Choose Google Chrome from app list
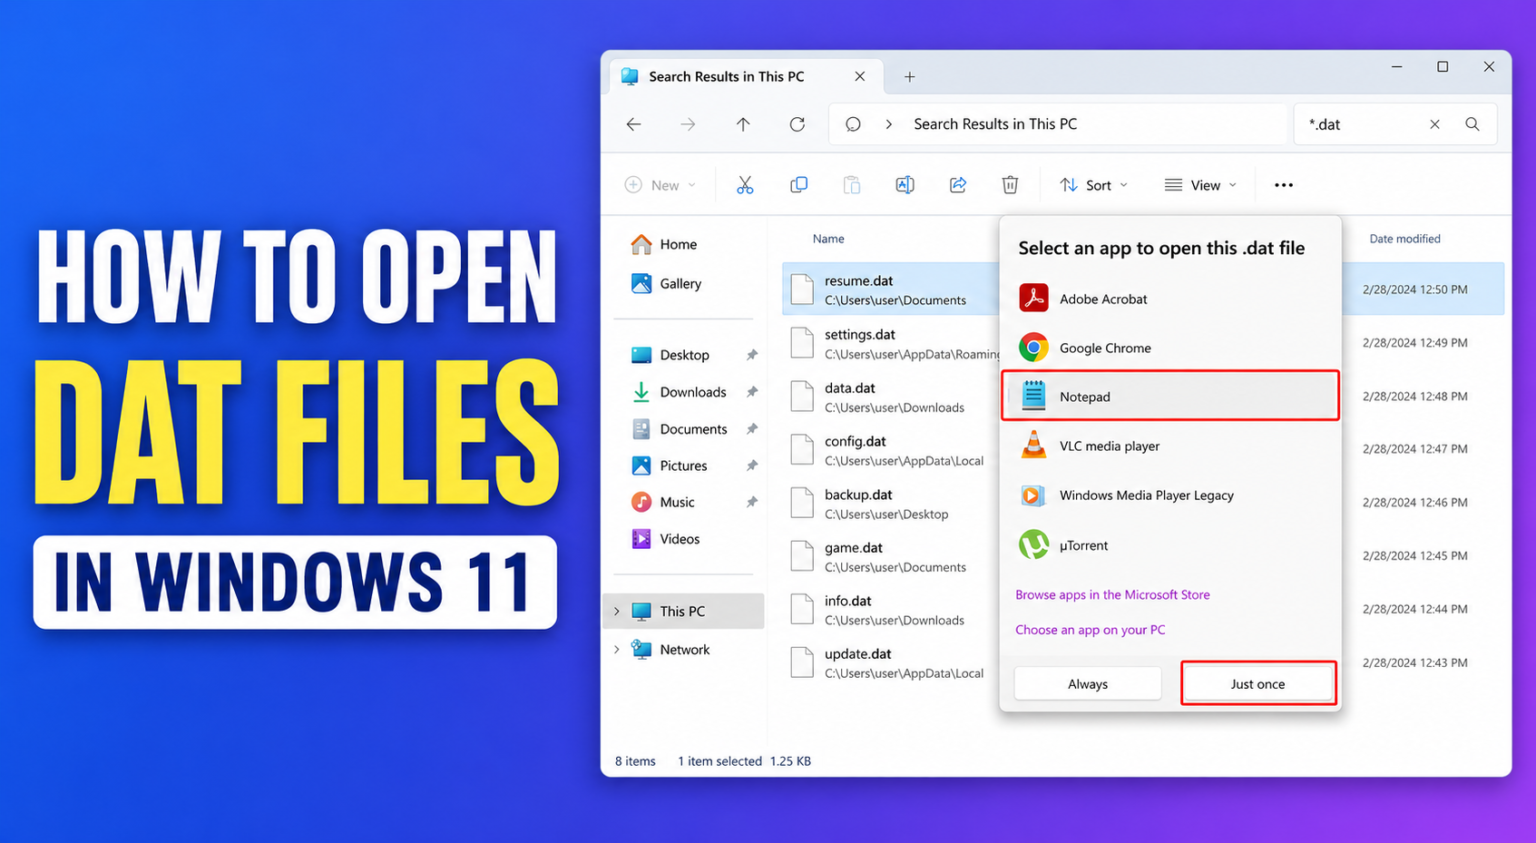This screenshot has width=1536, height=843. click(x=1170, y=347)
